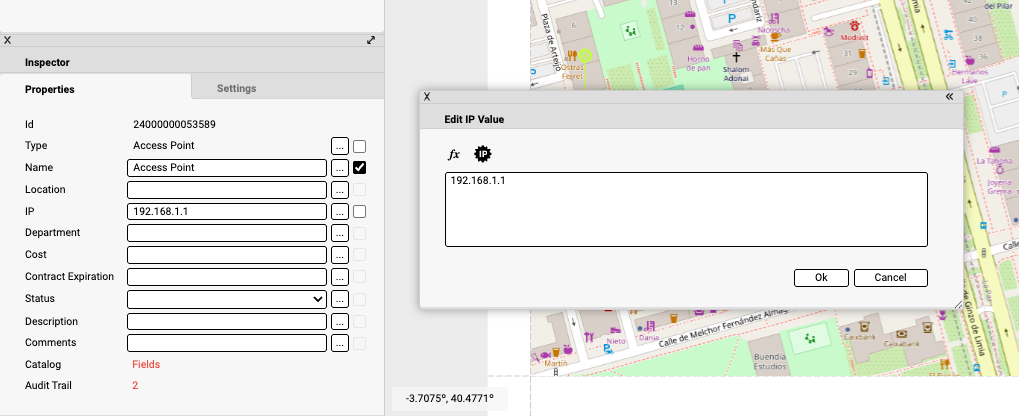1019x416 pixels.
Task: Open the ellipsis editor for IP field
Action: (x=340, y=212)
